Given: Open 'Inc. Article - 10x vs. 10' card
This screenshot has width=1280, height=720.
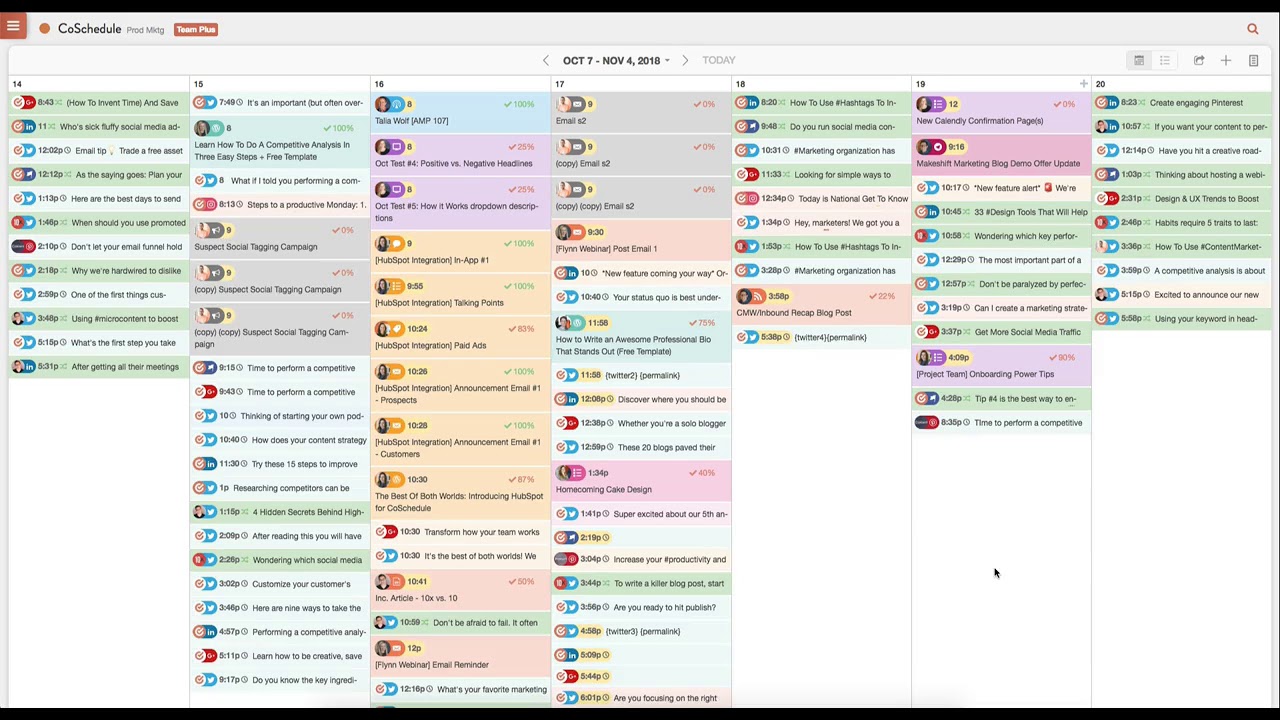Looking at the screenshot, I should click(460, 590).
